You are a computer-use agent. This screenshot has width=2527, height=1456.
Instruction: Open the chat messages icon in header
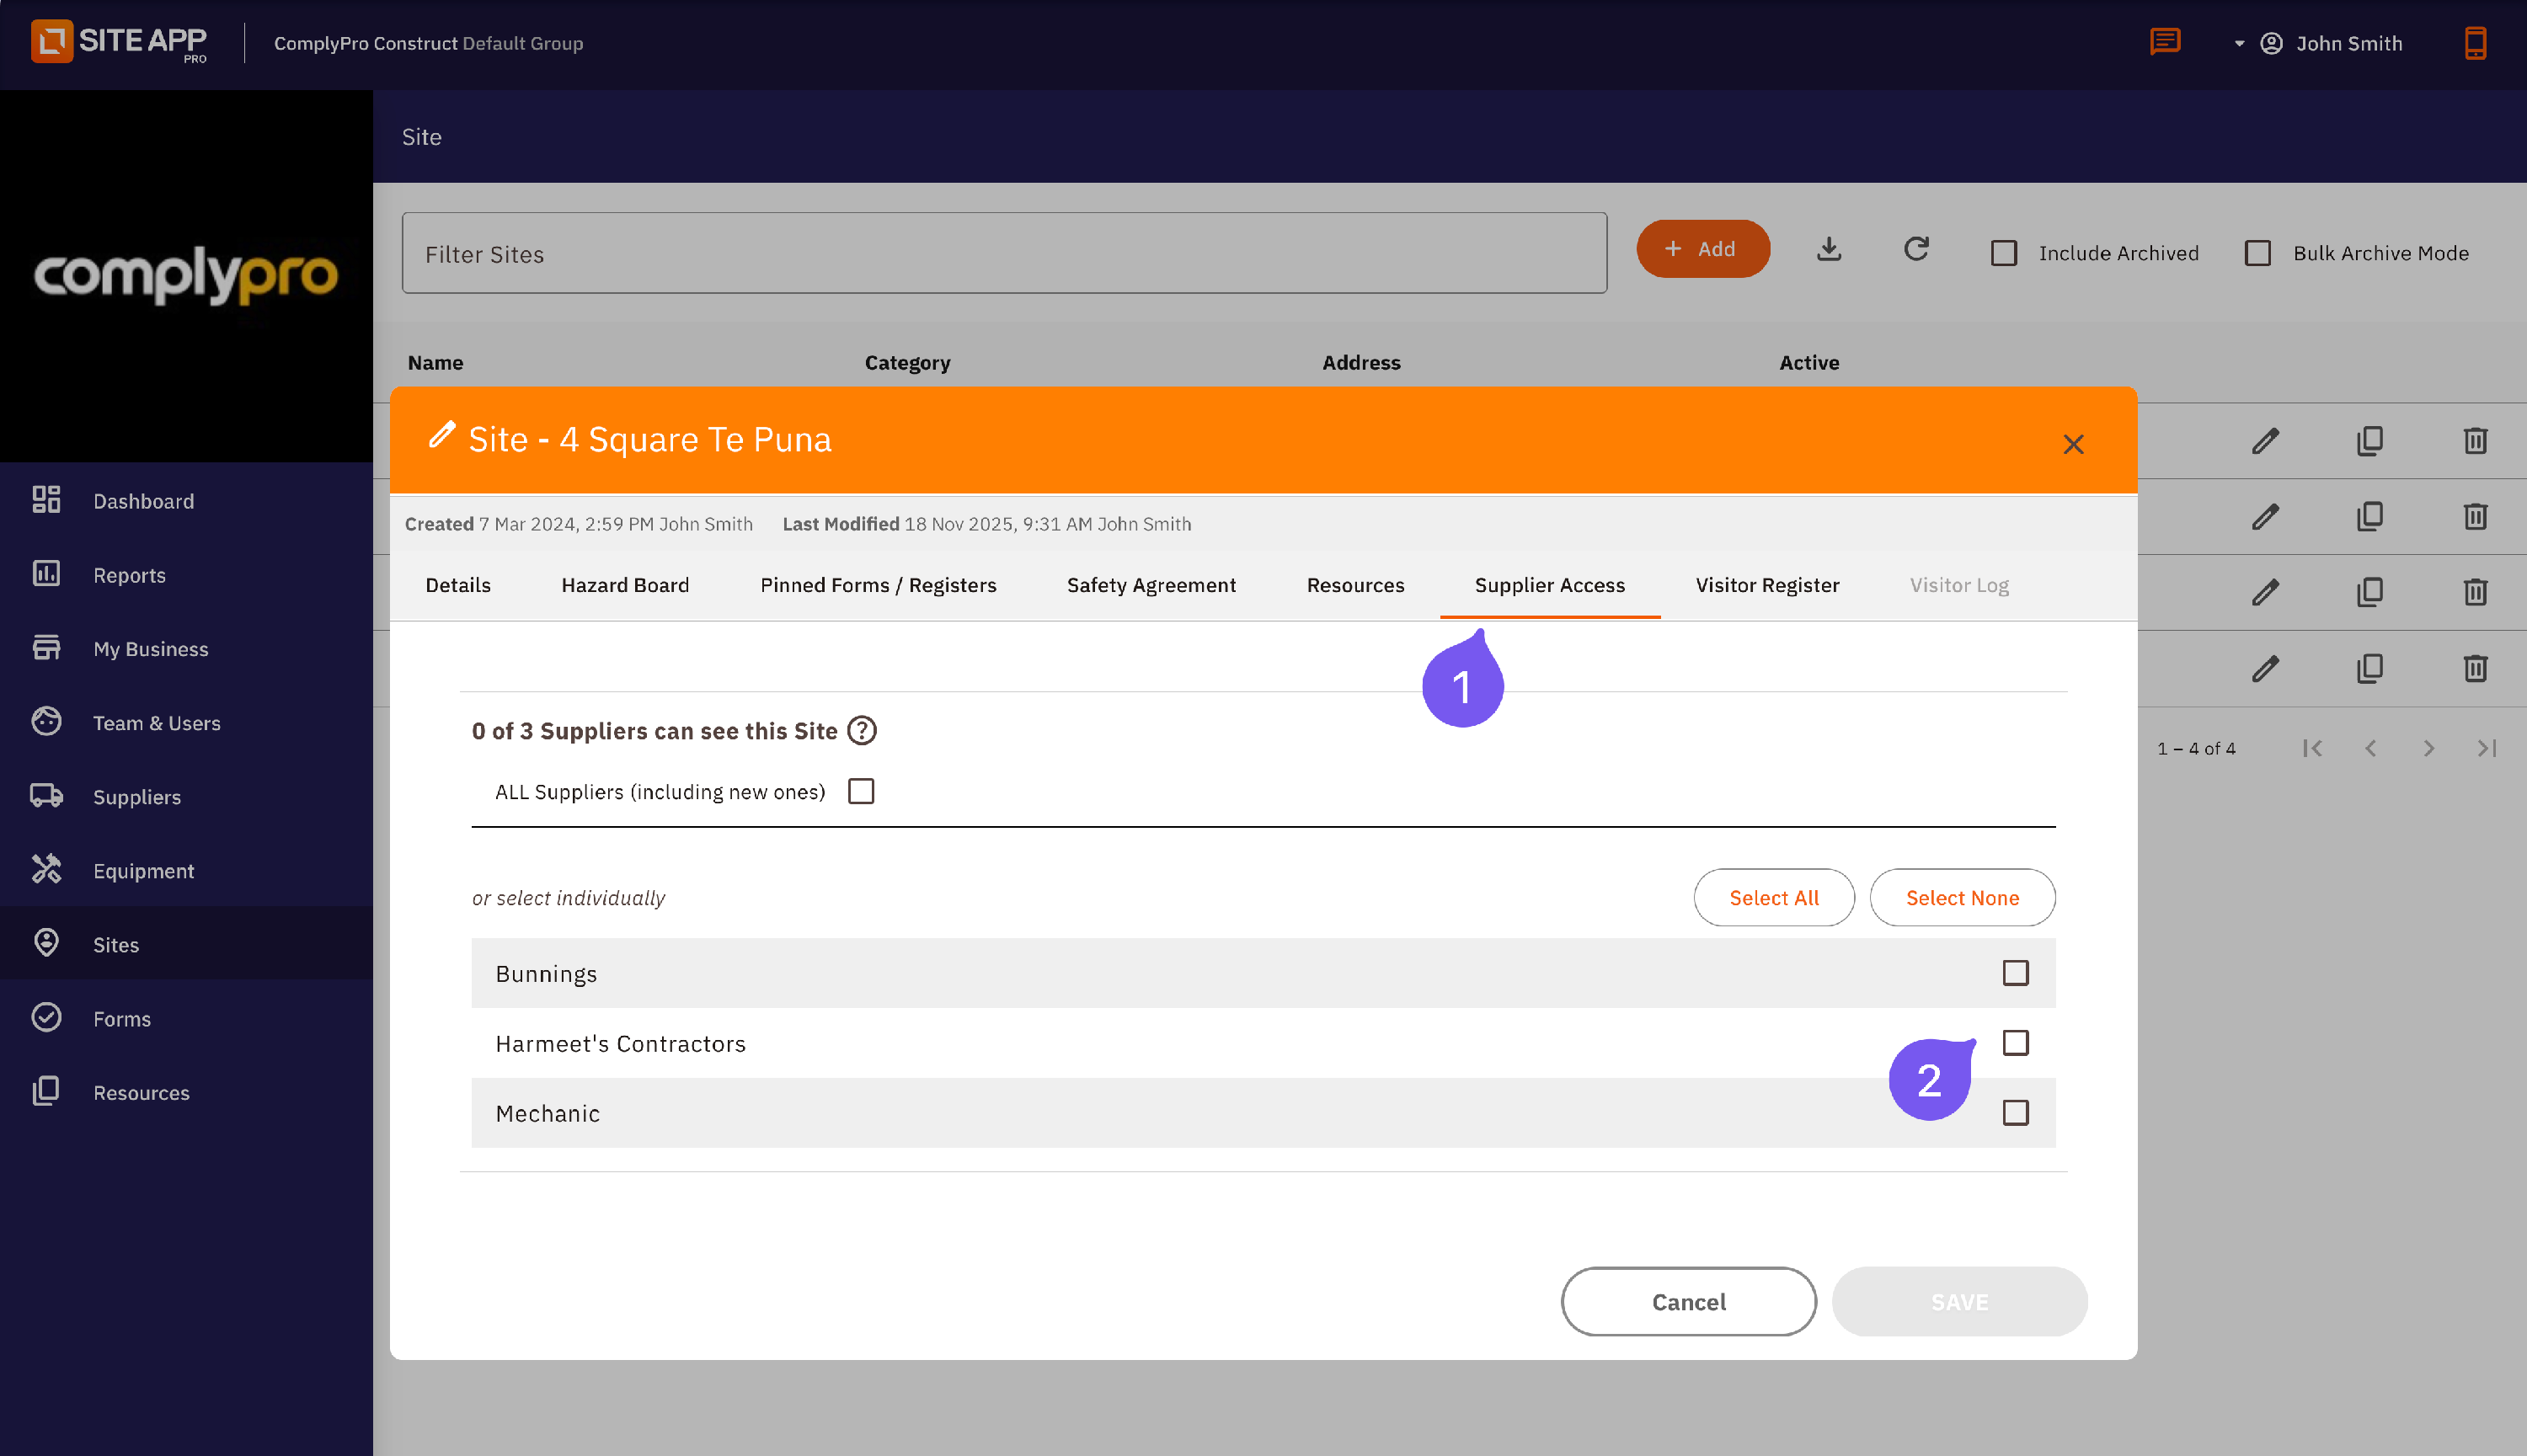(2164, 42)
